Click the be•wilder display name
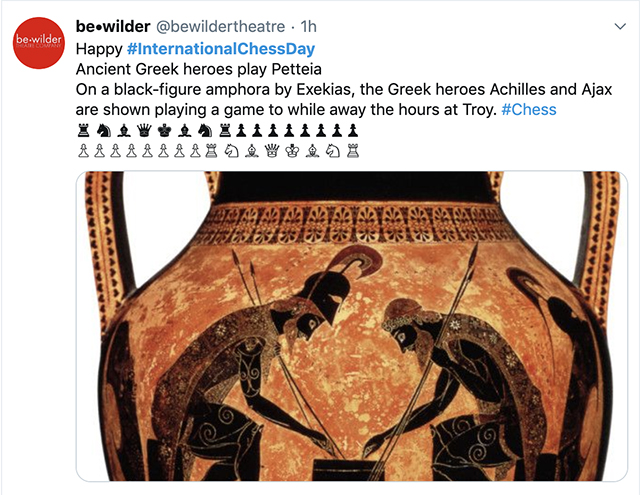Viewport: 640px width, 495px height. point(113,27)
